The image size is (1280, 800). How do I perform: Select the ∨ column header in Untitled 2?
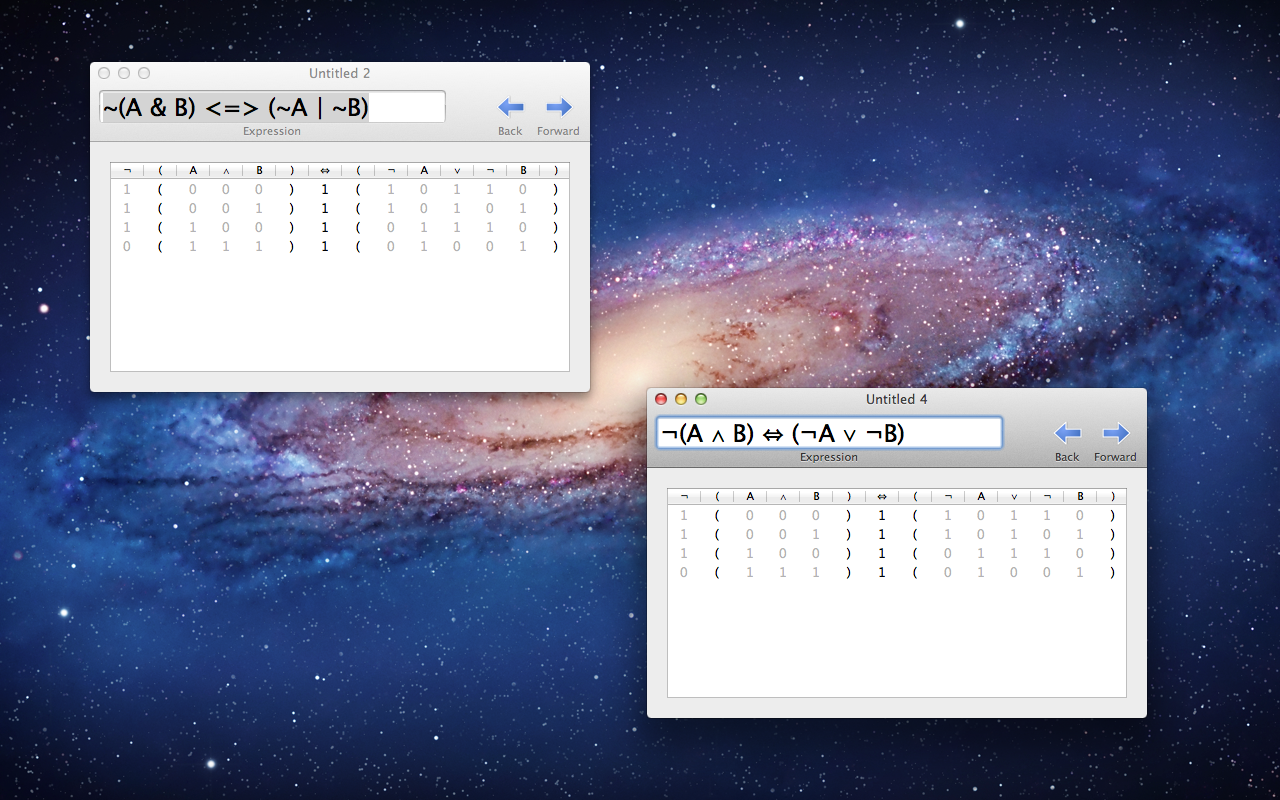457,170
